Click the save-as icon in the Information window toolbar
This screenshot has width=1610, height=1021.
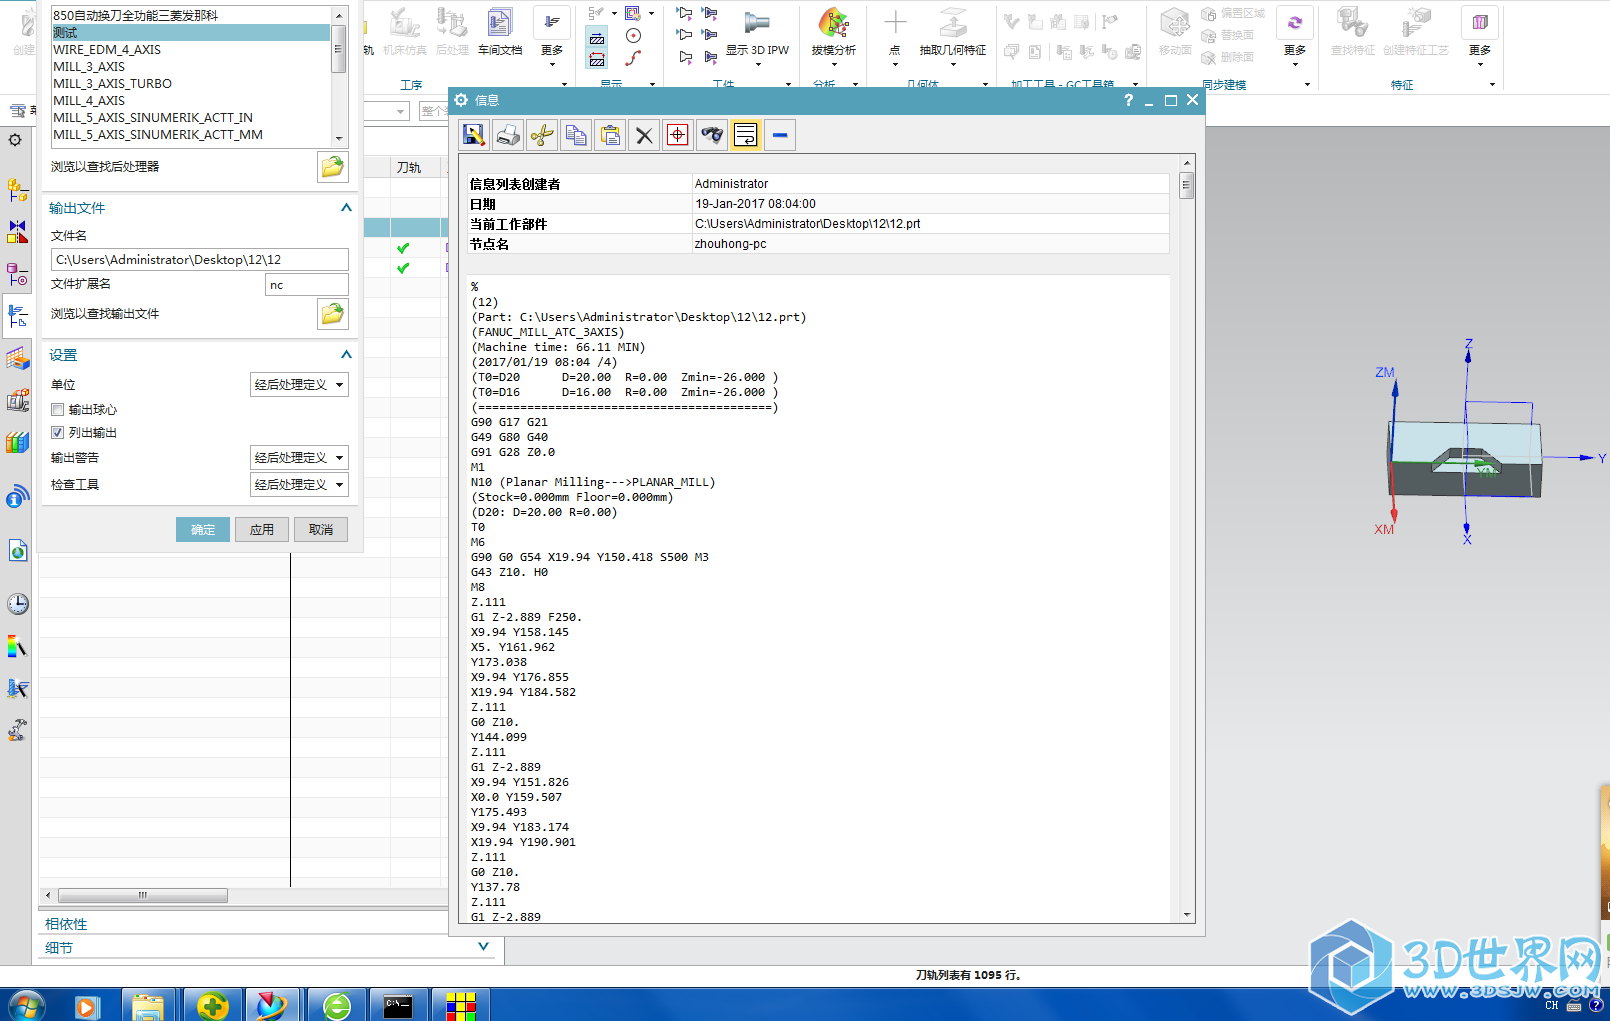click(474, 135)
